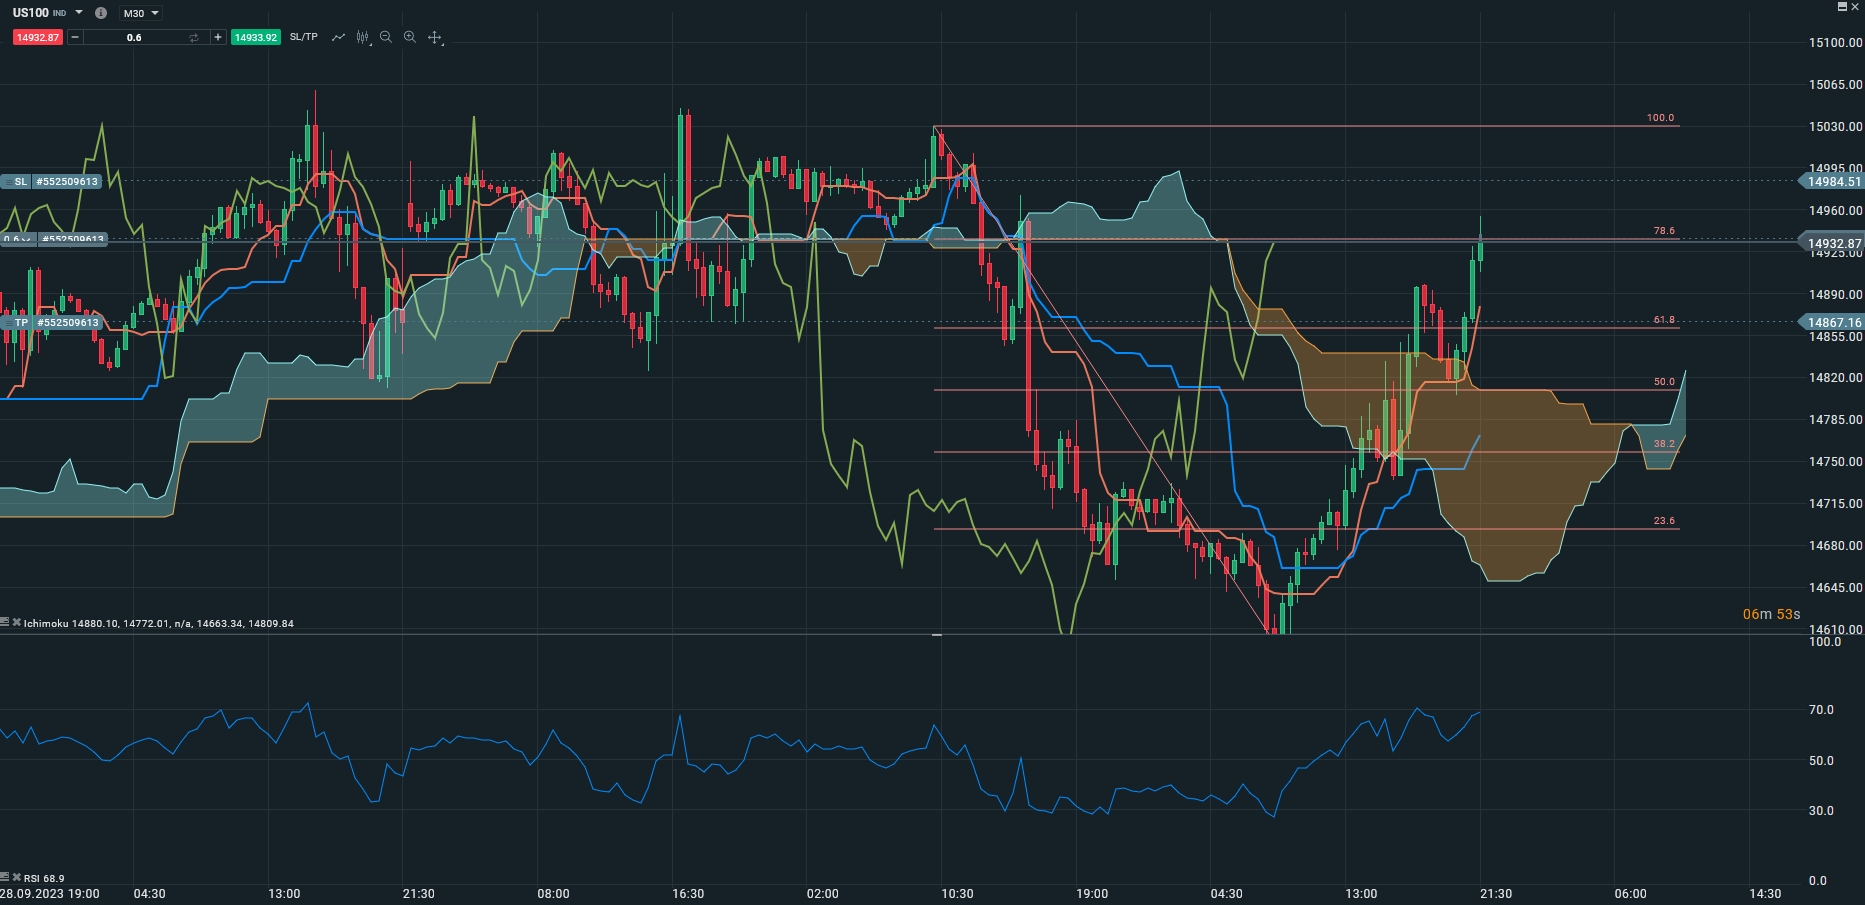
Task: Increase trade volume with plus button
Action: (x=218, y=37)
